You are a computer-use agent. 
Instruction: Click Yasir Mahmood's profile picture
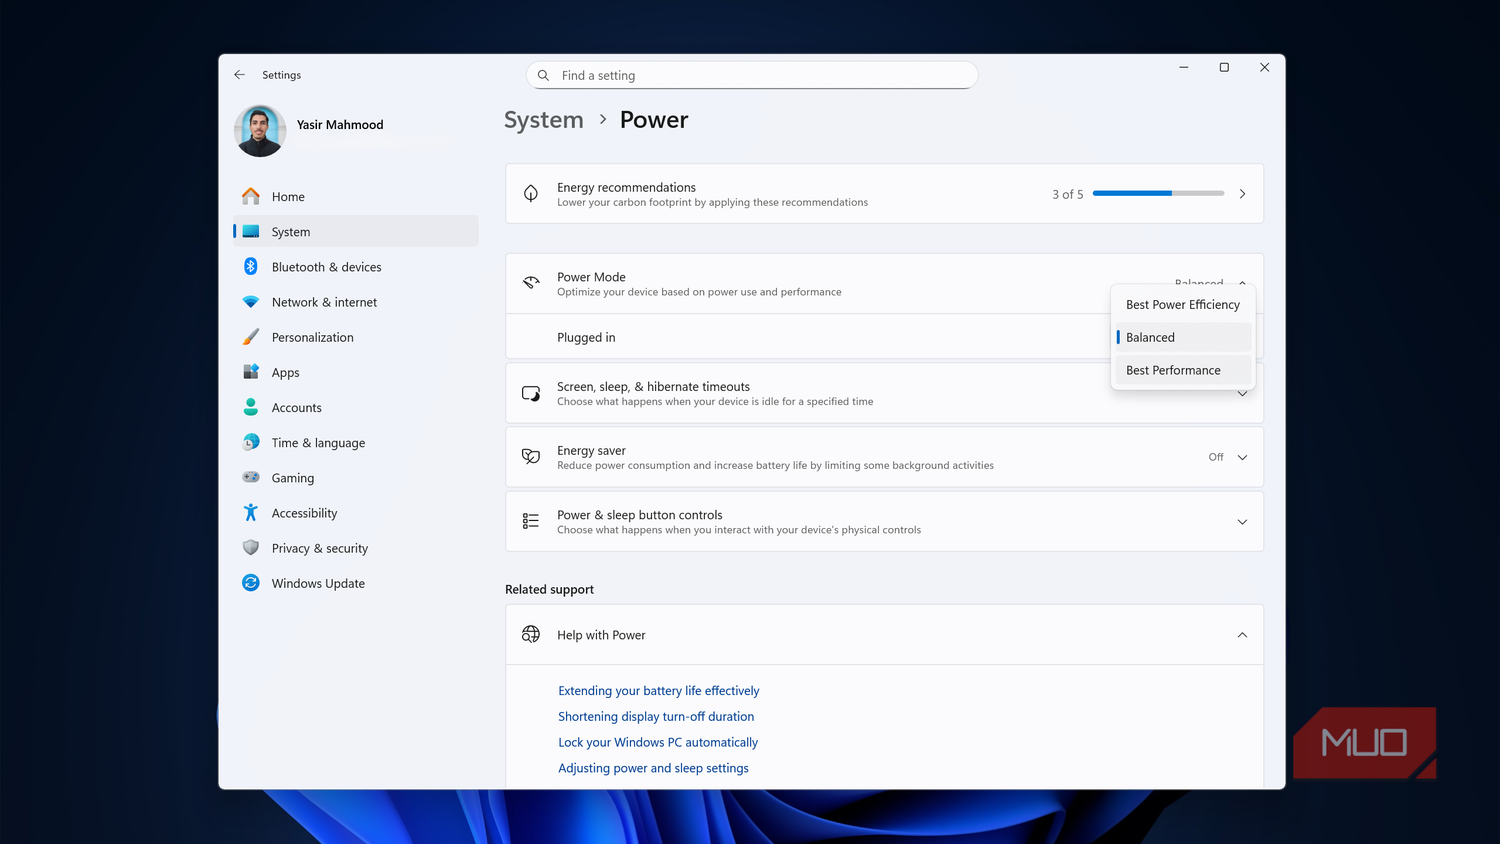(x=260, y=131)
